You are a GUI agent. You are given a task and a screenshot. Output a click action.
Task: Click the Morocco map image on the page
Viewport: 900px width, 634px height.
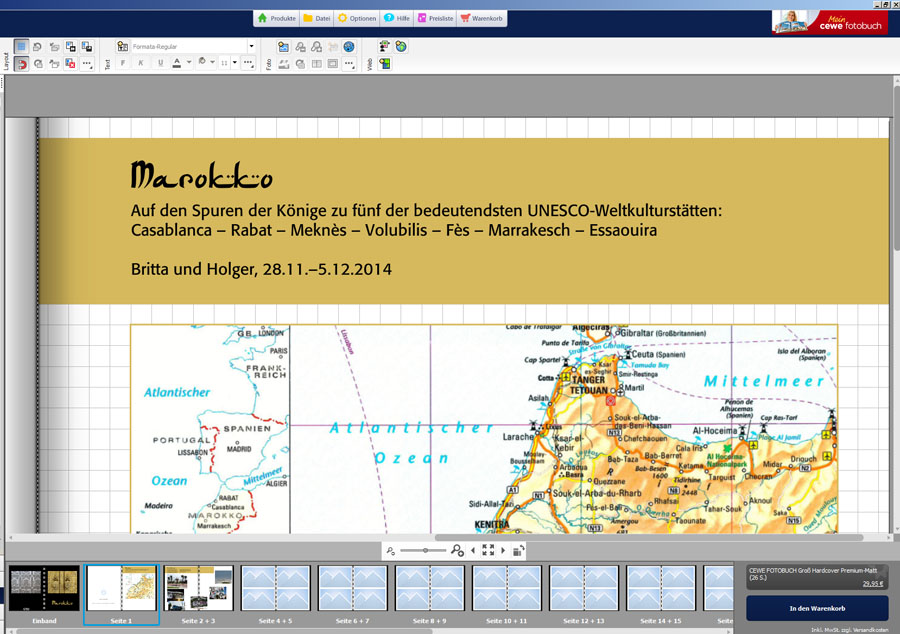[484, 429]
